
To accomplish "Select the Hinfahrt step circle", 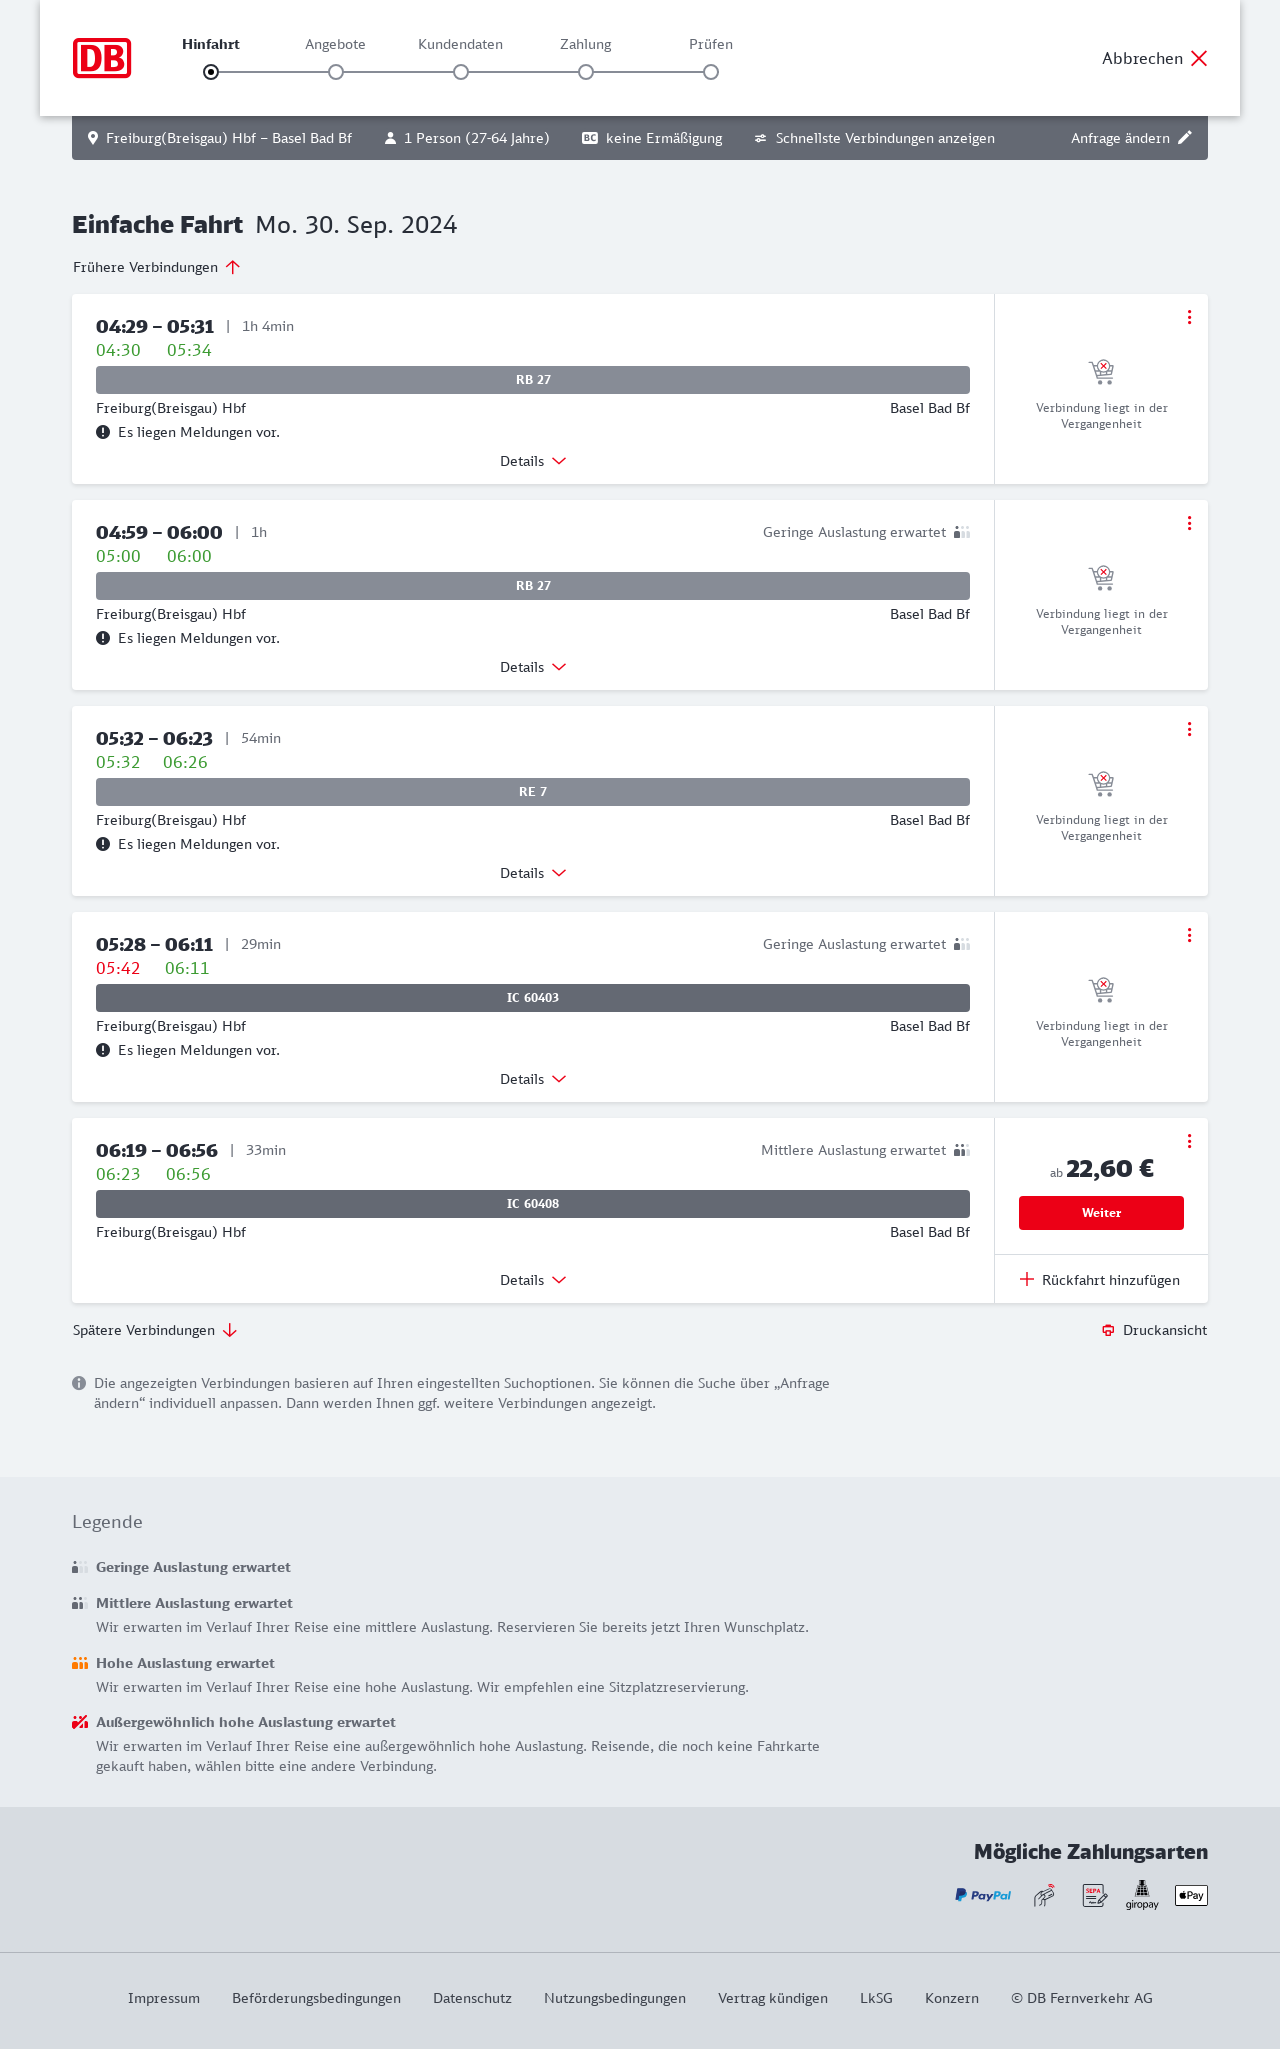I will (211, 72).
